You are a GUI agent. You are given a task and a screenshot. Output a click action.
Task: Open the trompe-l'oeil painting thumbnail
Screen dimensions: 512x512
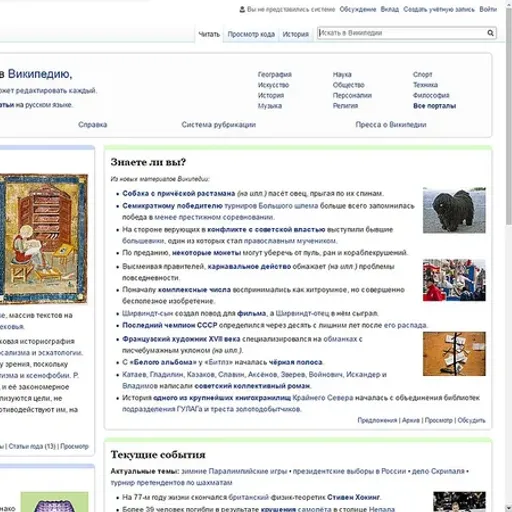coord(454,354)
